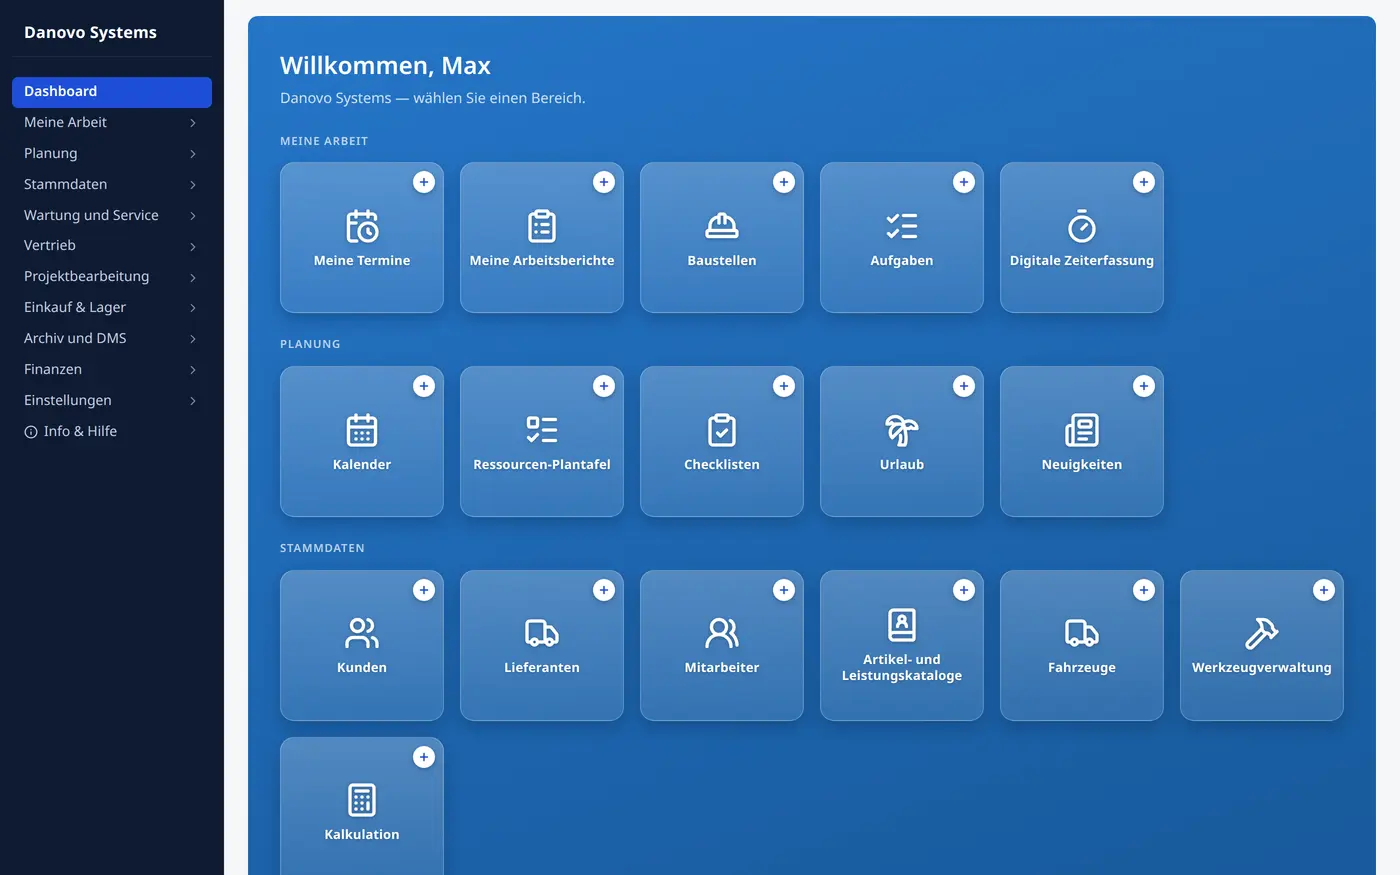Open the Mitarbeiter people icon
Viewport: 1400px width, 875px height.
click(722, 633)
